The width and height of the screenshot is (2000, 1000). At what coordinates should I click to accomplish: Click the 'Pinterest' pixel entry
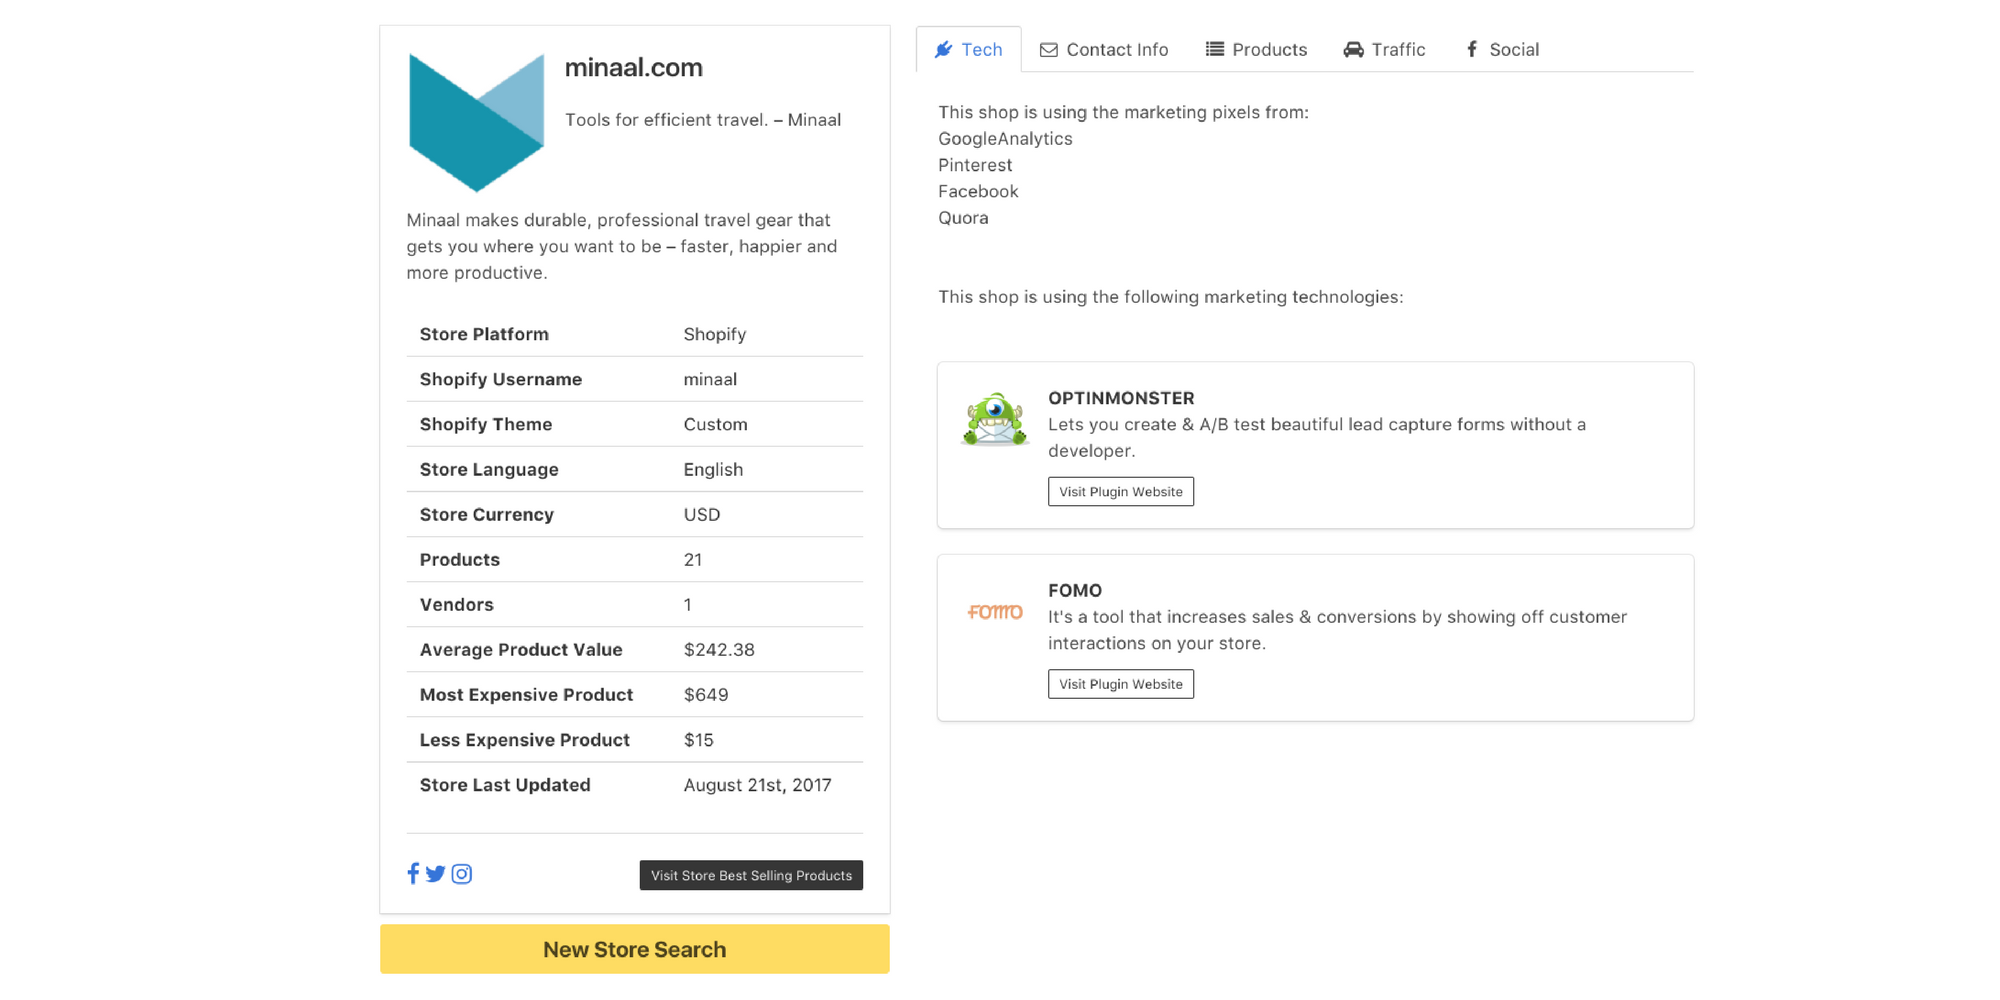coord(975,165)
